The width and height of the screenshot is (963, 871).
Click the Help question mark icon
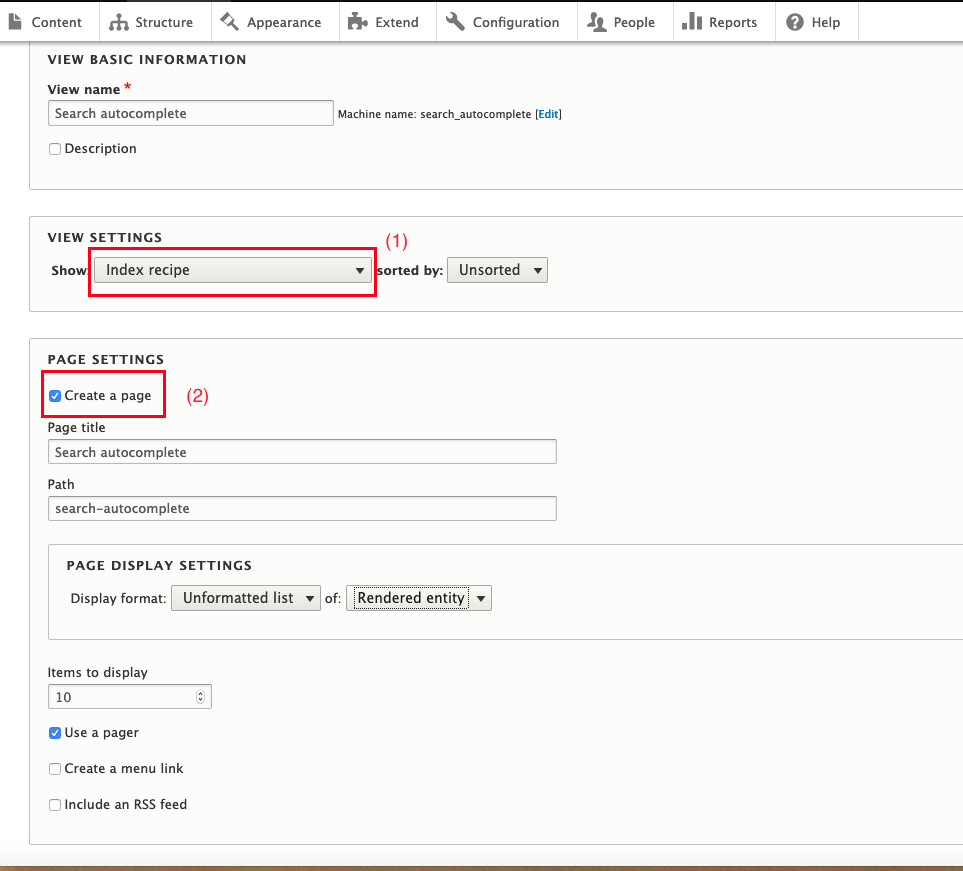[795, 22]
